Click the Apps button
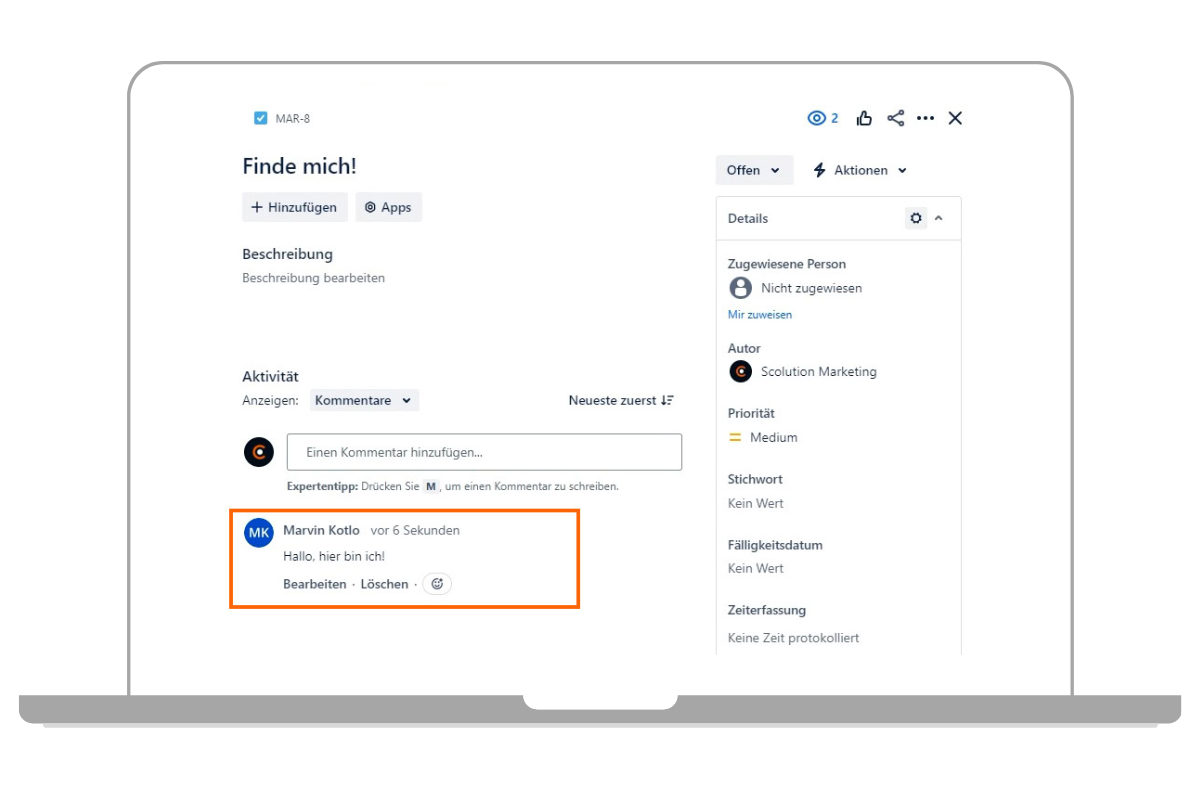The image size is (1200, 790). coord(388,207)
